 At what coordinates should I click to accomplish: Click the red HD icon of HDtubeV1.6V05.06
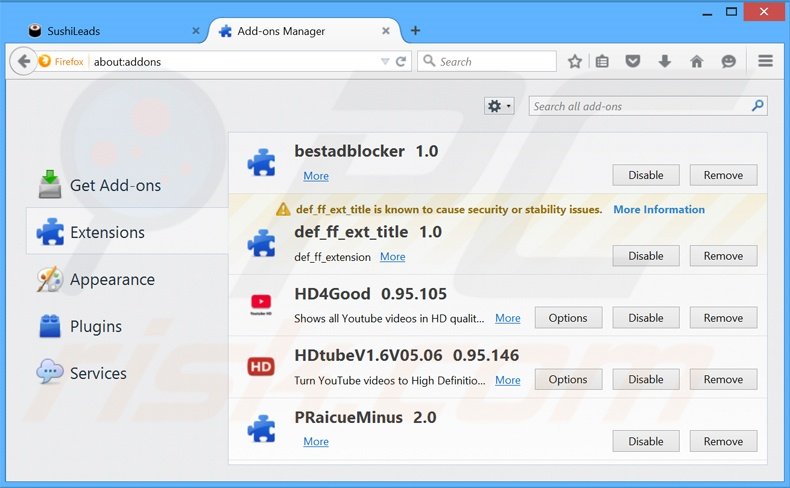point(261,366)
